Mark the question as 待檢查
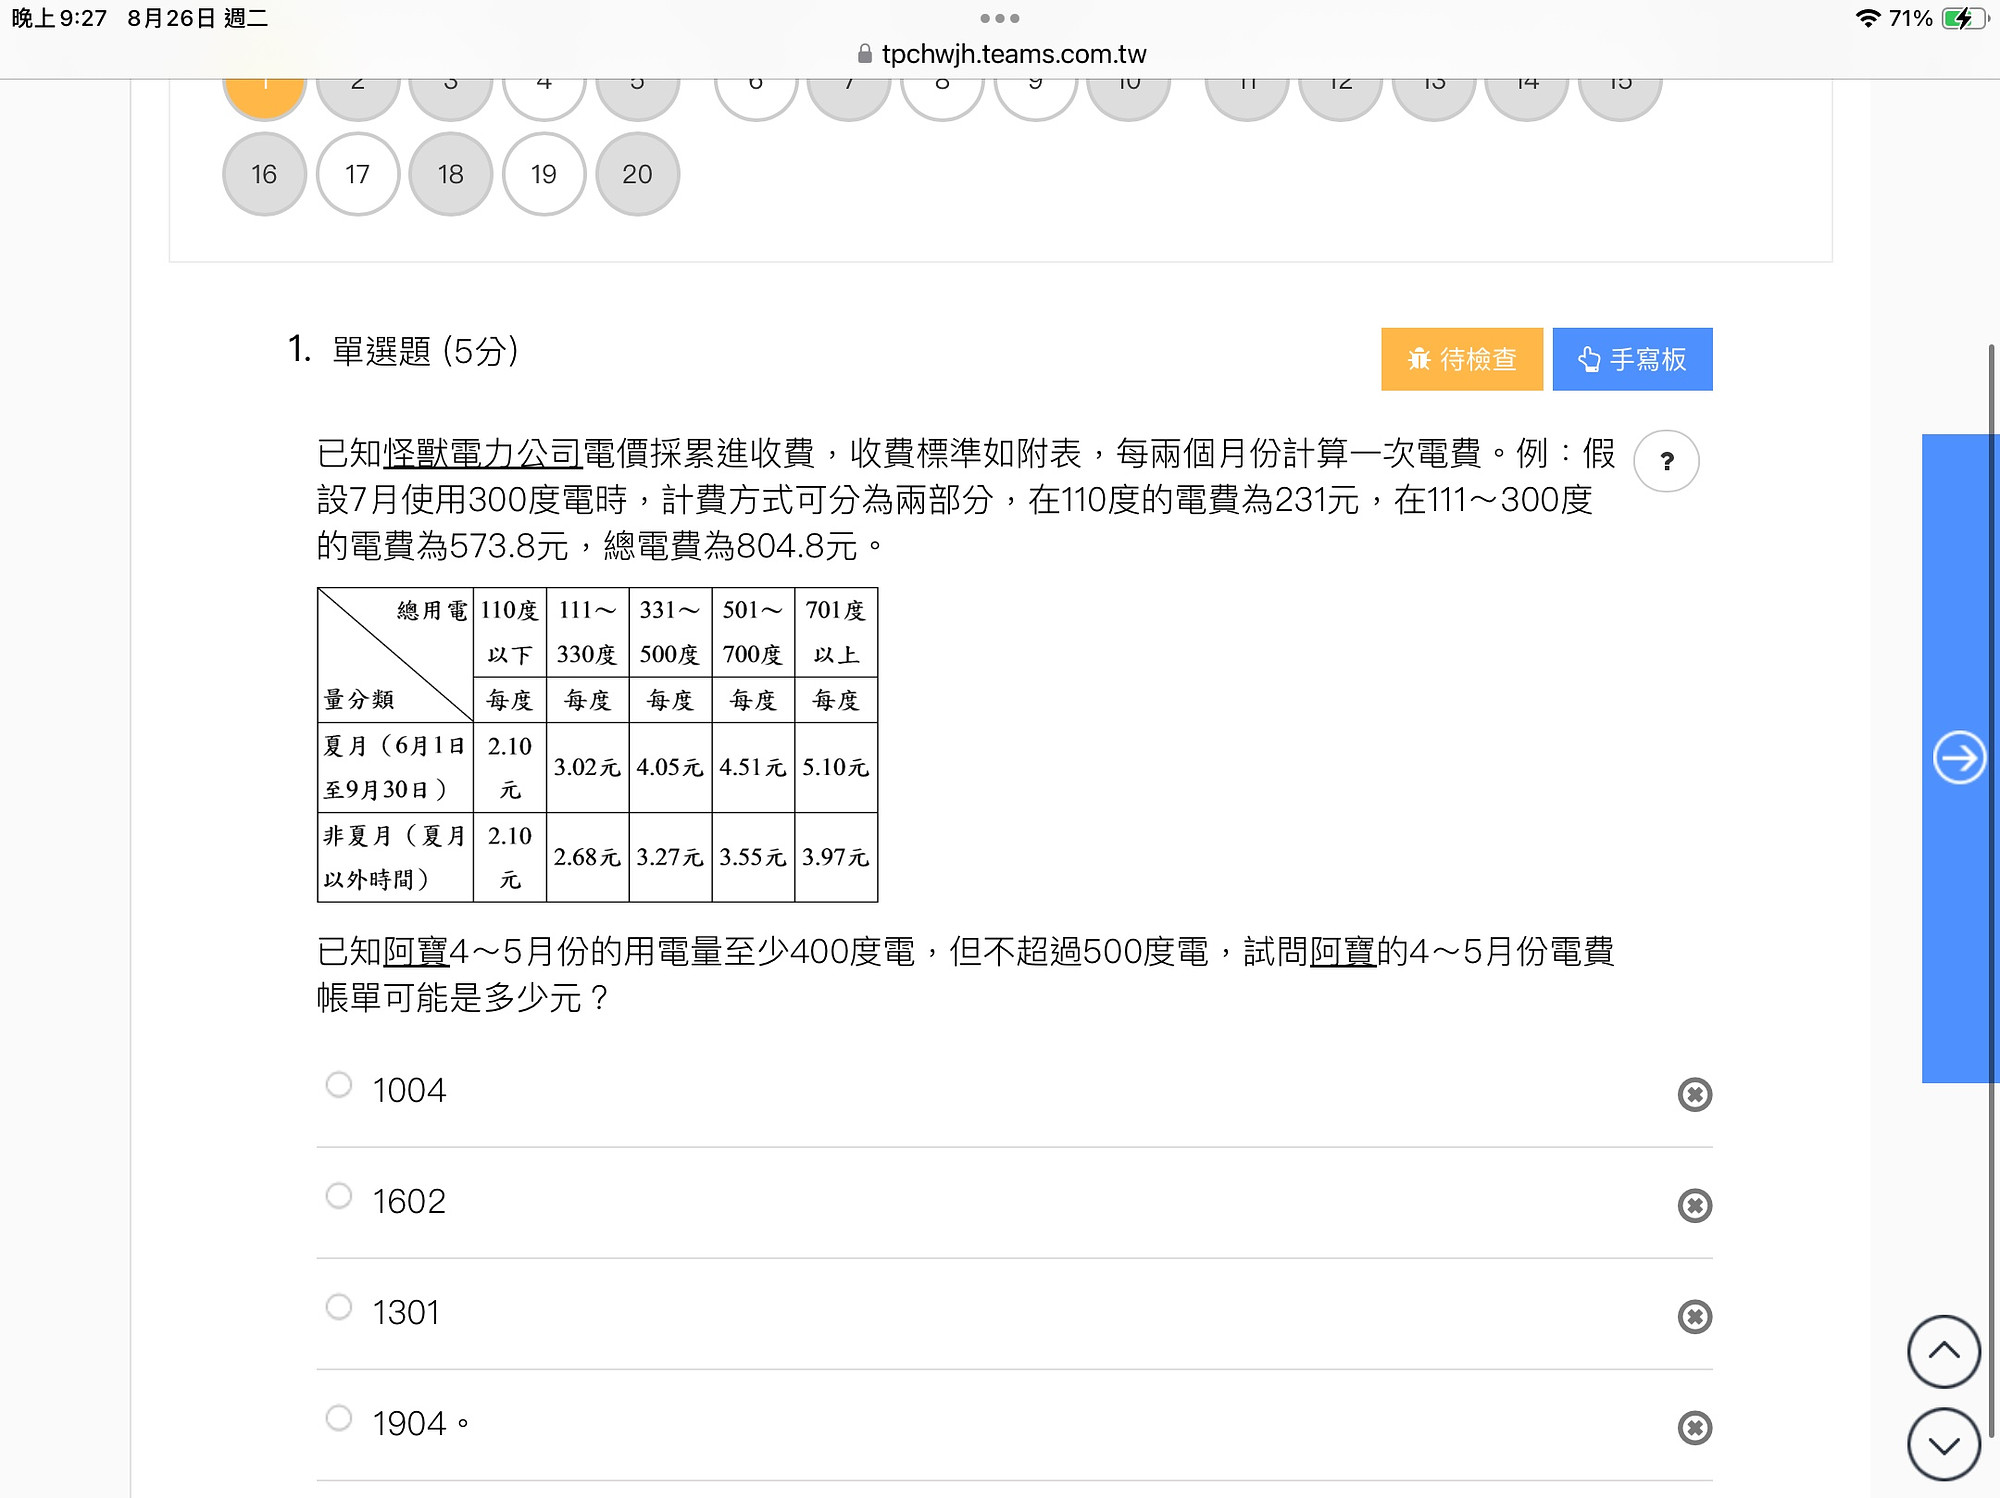This screenshot has width=2000, height=1498. coord(1461,359)
